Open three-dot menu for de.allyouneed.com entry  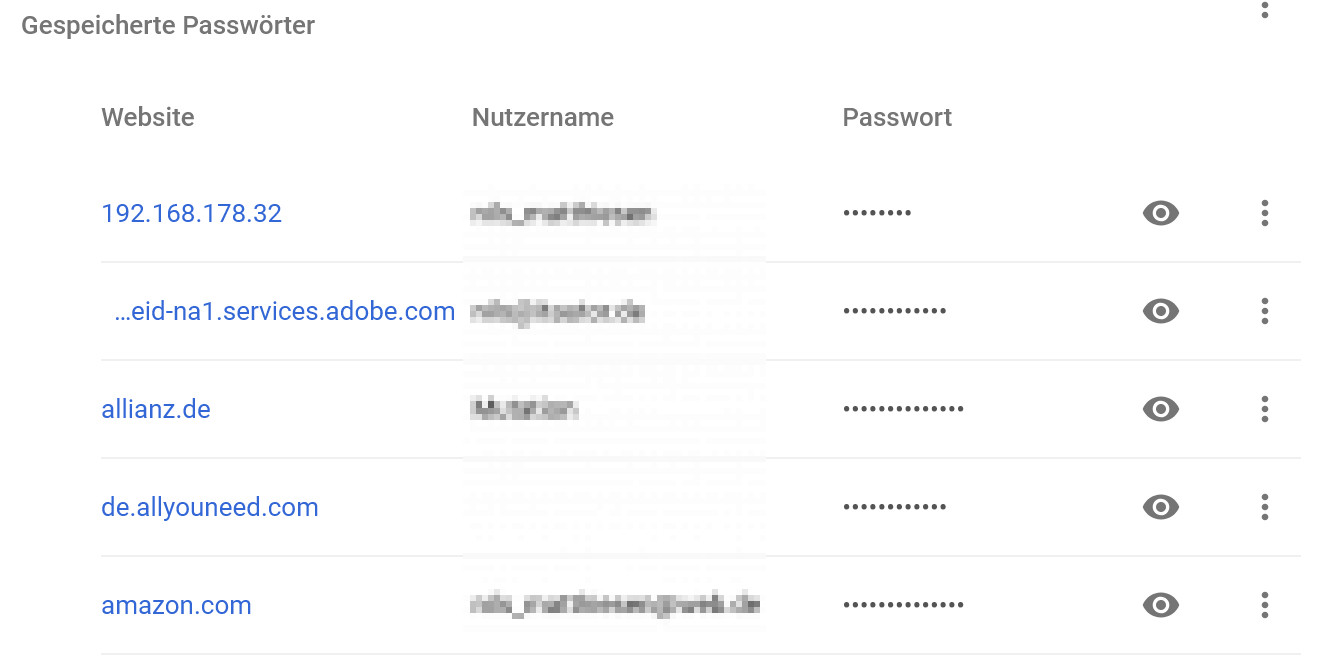click(x=1265, y=507)
